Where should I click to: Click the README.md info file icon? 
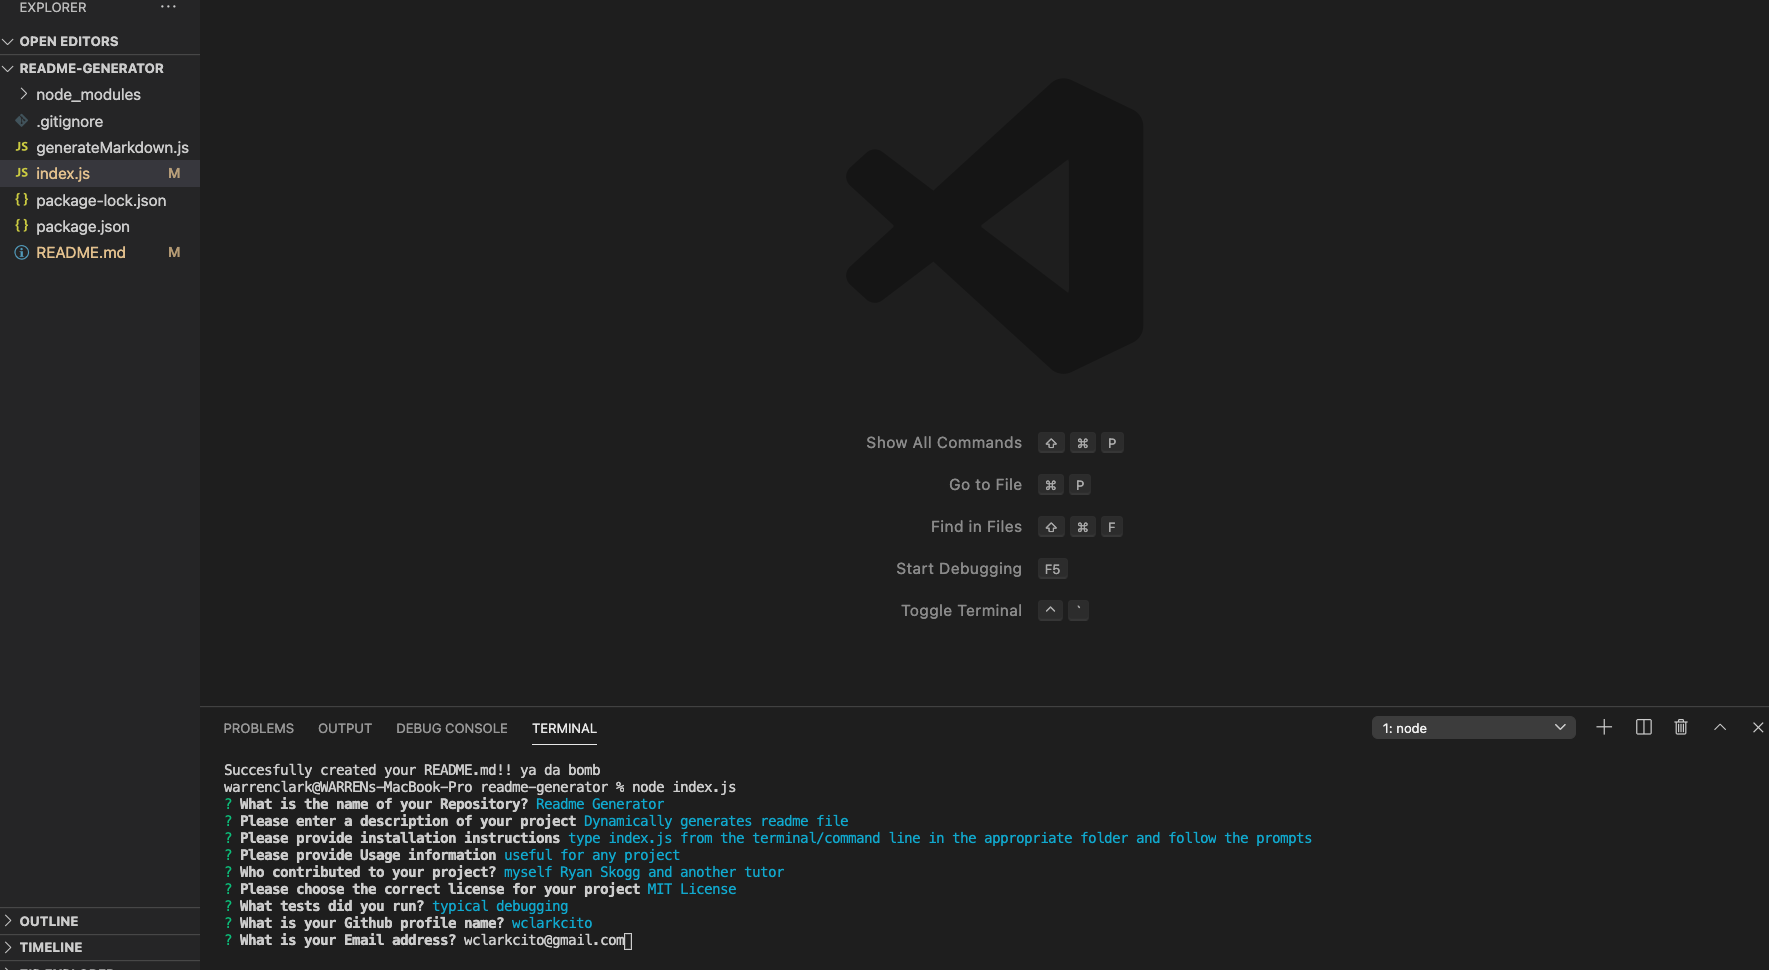coord(21,253)
